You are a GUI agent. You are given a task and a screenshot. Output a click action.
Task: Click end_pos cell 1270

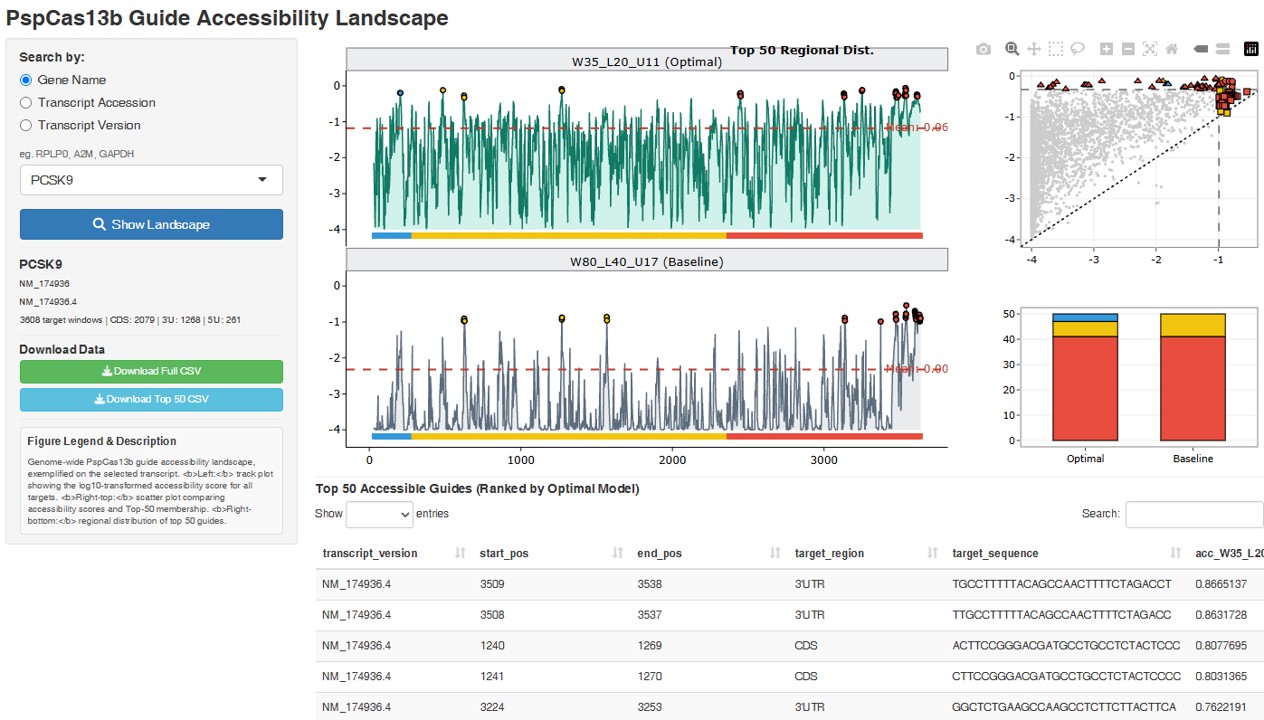tap(650, 677)
